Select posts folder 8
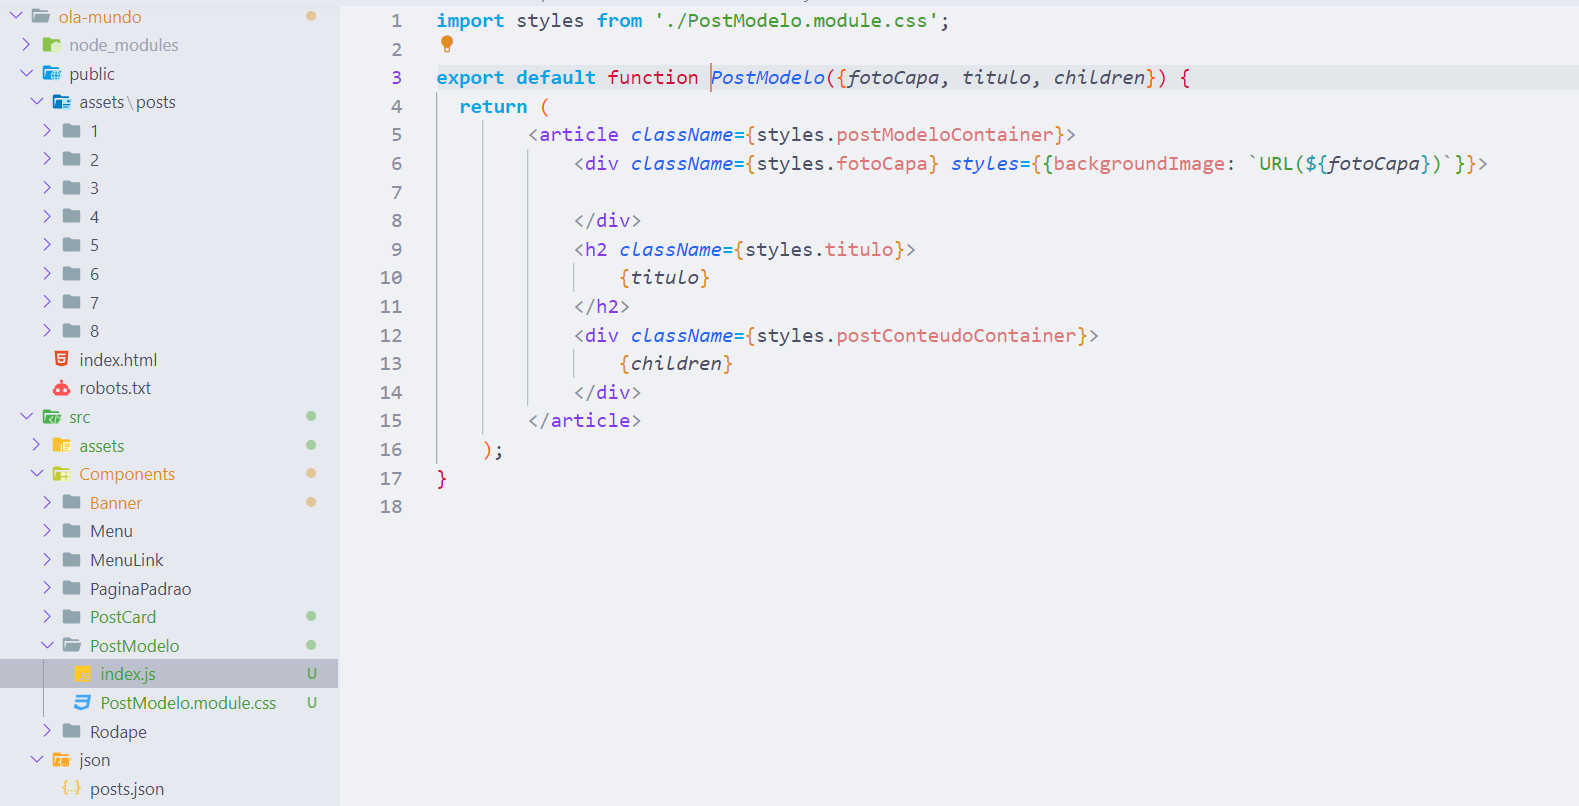1579x806 pixels. pos(94,331)
